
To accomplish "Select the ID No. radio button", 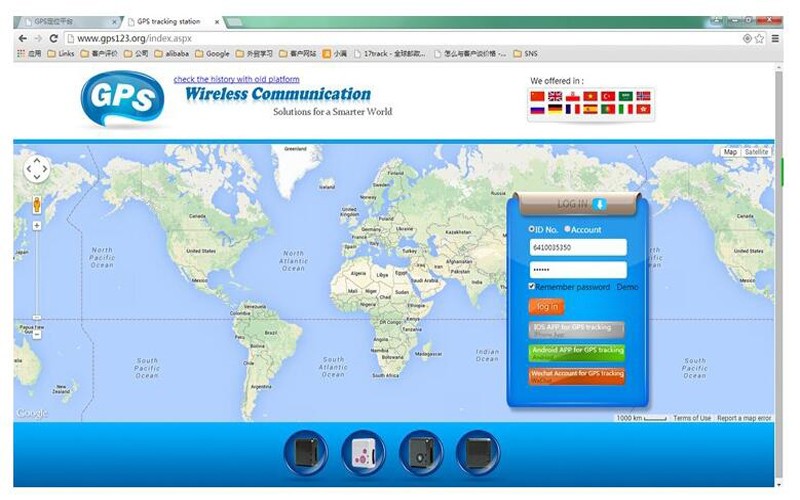I will (x=532, y=229).
